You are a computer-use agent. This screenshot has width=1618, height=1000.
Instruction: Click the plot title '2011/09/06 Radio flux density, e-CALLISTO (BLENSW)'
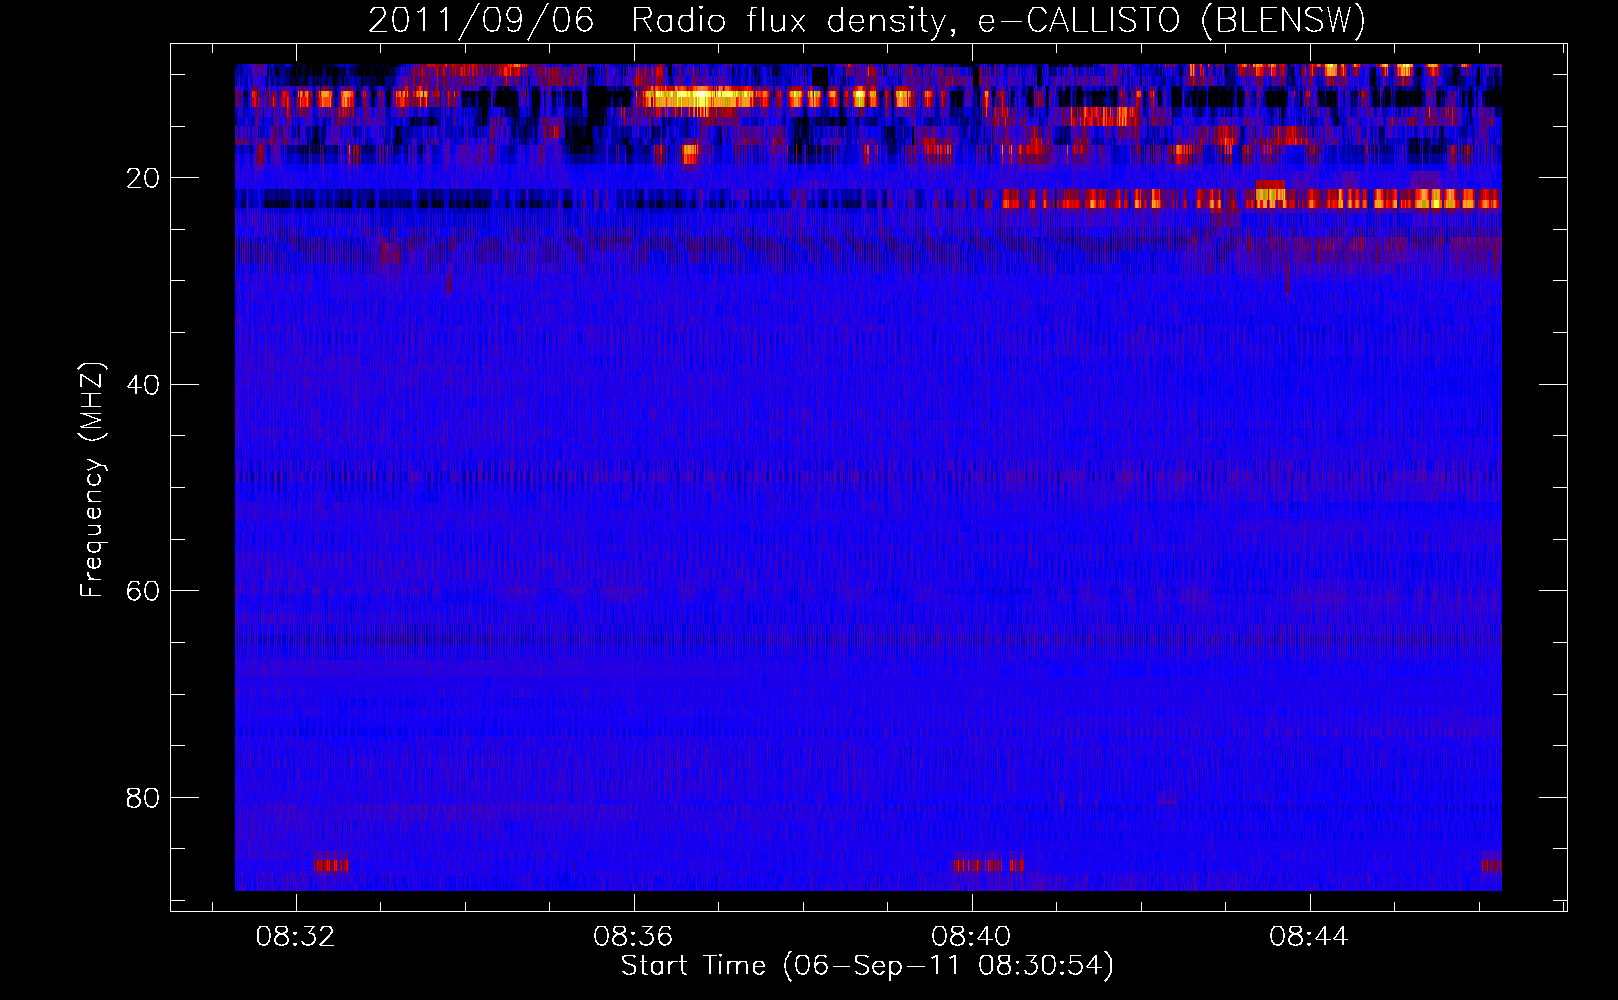[x=867, y=20]
